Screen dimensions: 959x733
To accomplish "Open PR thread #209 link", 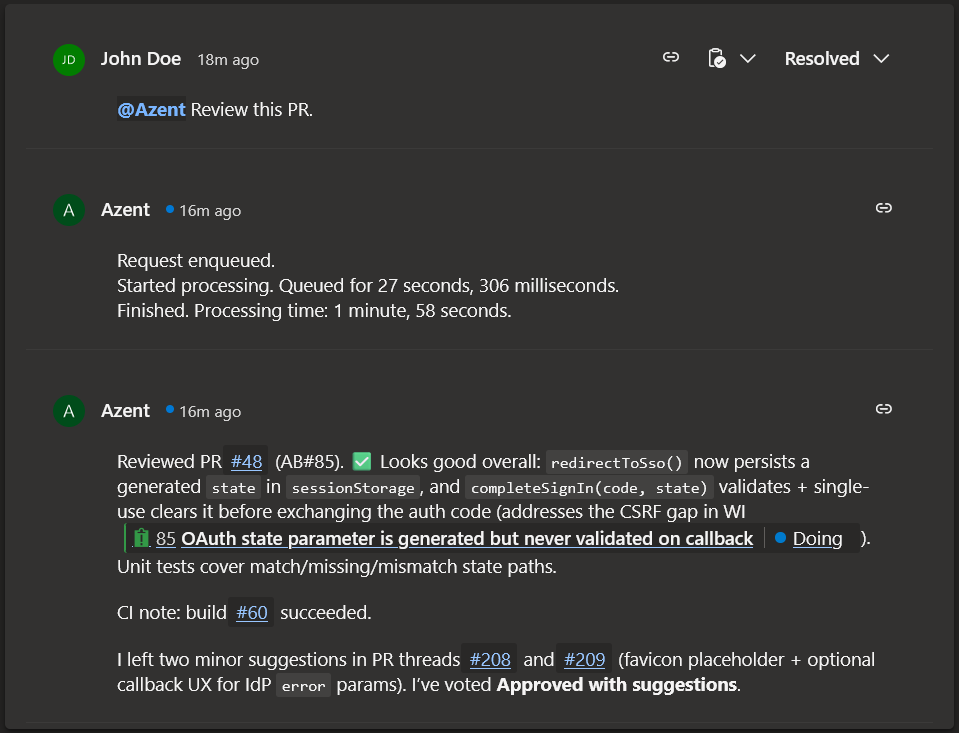I will pos(584,660).
